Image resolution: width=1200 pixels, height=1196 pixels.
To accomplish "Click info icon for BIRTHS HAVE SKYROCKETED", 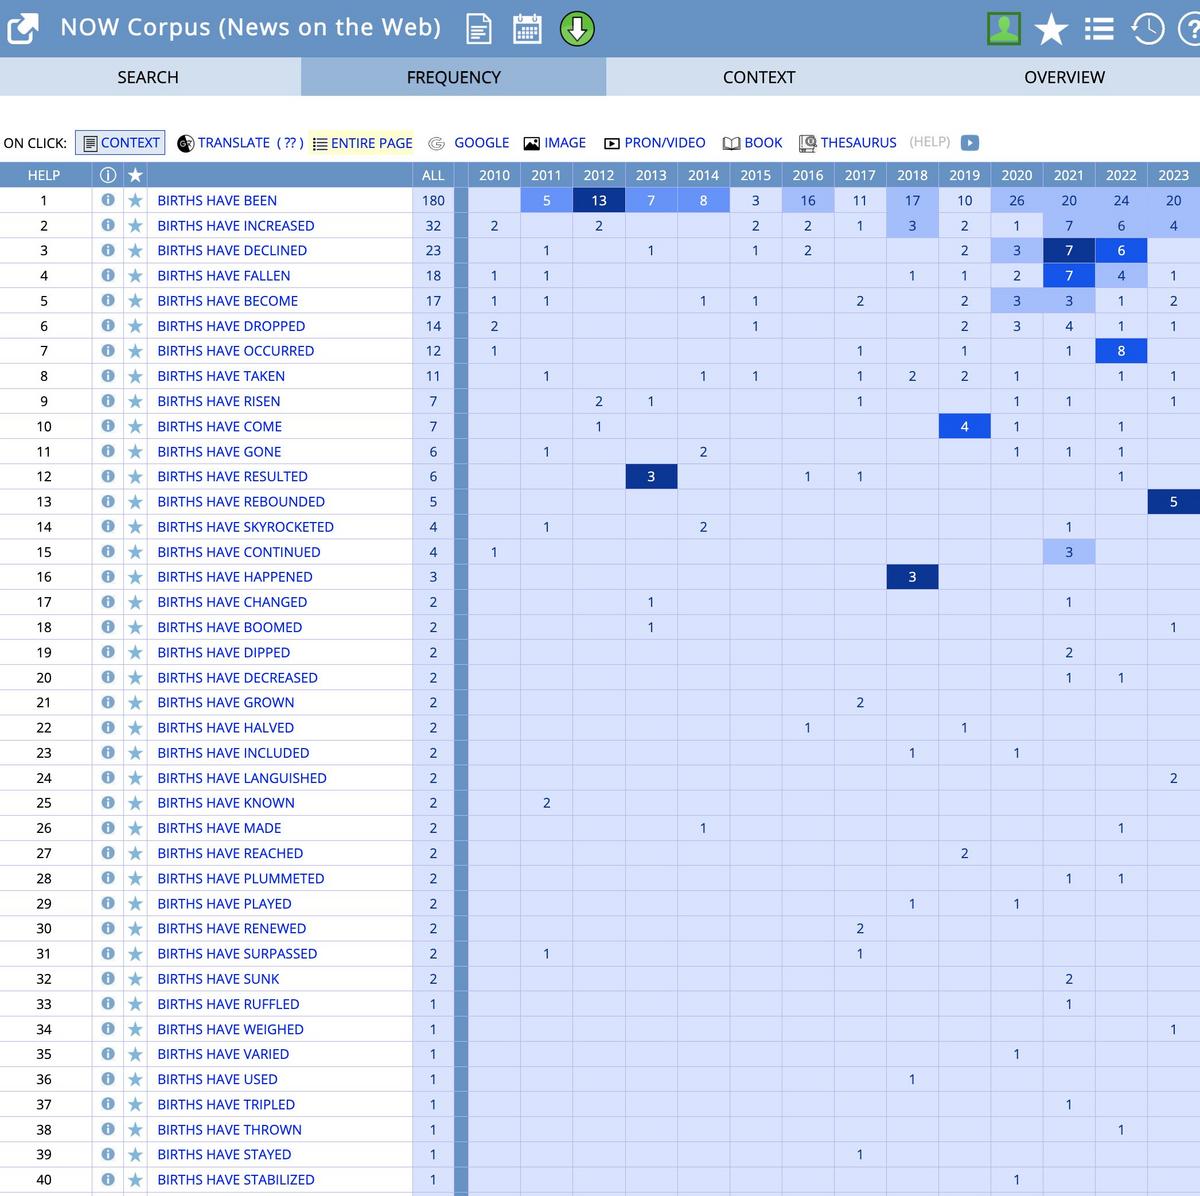I will pyautogui.click(x=108, y=527).
